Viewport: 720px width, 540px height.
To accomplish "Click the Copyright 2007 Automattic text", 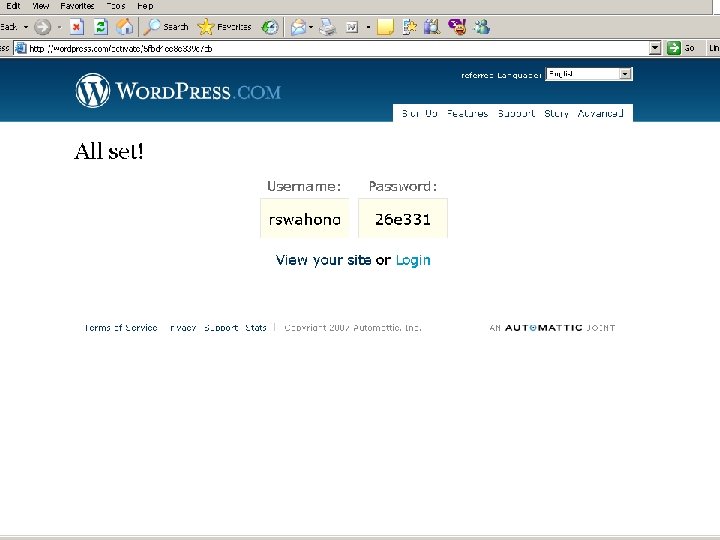I will (x=353, y=328).
